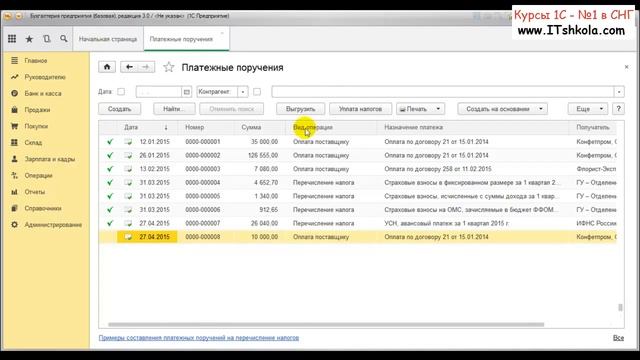The height and width of the screenshot is (360, 640).
Task: Enable the Контрагент filter checkbox
Action: click(257, 92)
